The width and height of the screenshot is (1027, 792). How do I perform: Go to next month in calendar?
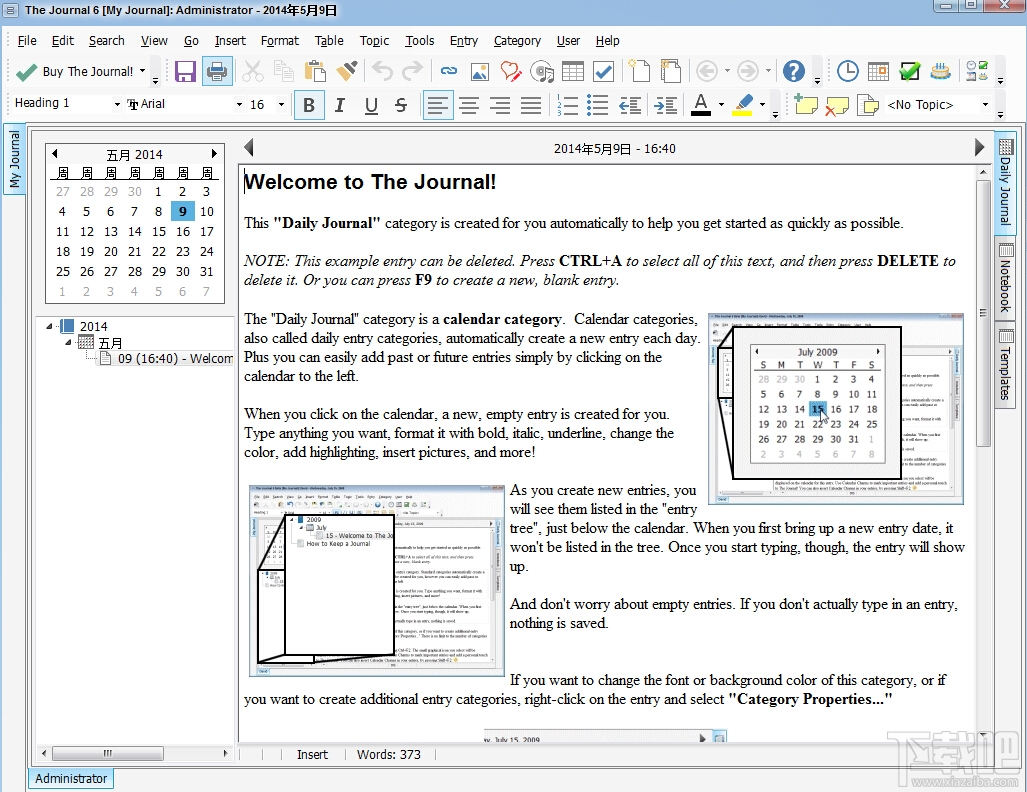click(x=214, y=154)
